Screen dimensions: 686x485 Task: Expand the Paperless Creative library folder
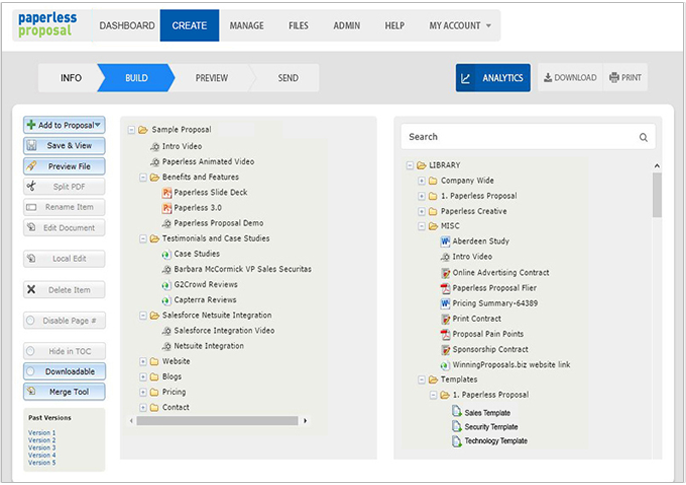pyautogui.click(x=421, y=212)
